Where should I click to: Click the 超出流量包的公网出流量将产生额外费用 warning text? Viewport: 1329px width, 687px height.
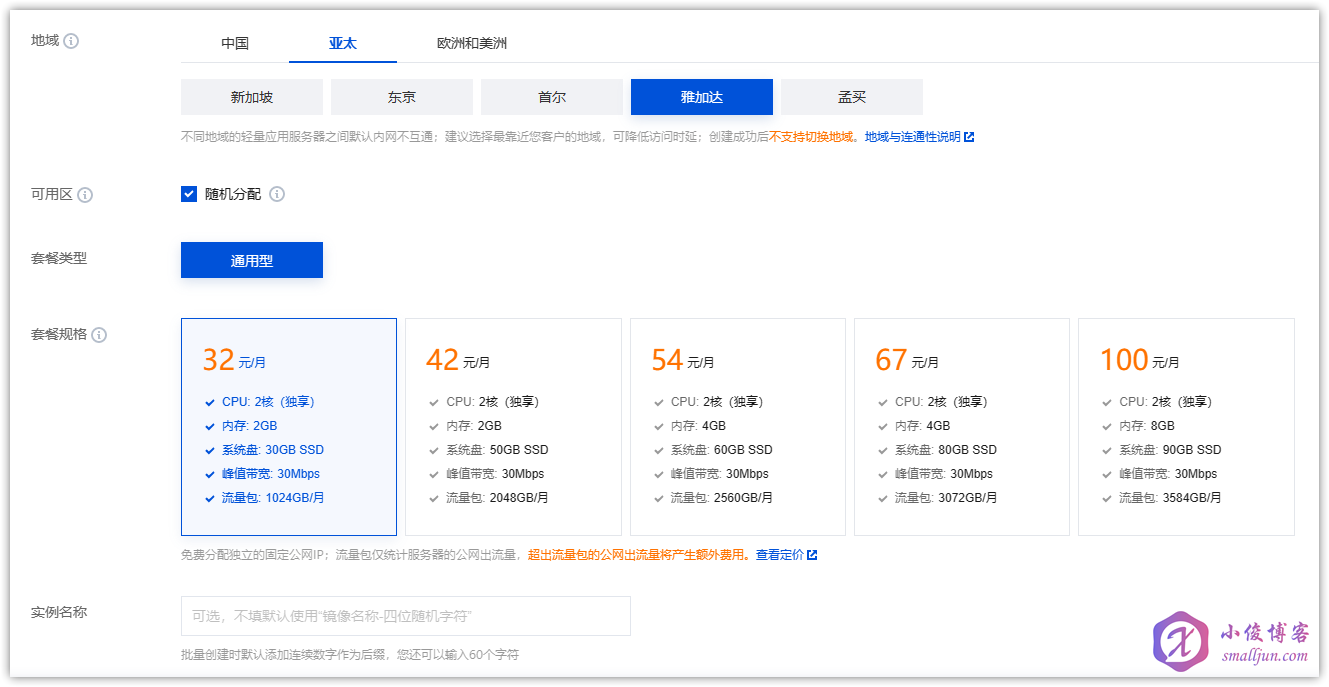[x=636, y=555]
